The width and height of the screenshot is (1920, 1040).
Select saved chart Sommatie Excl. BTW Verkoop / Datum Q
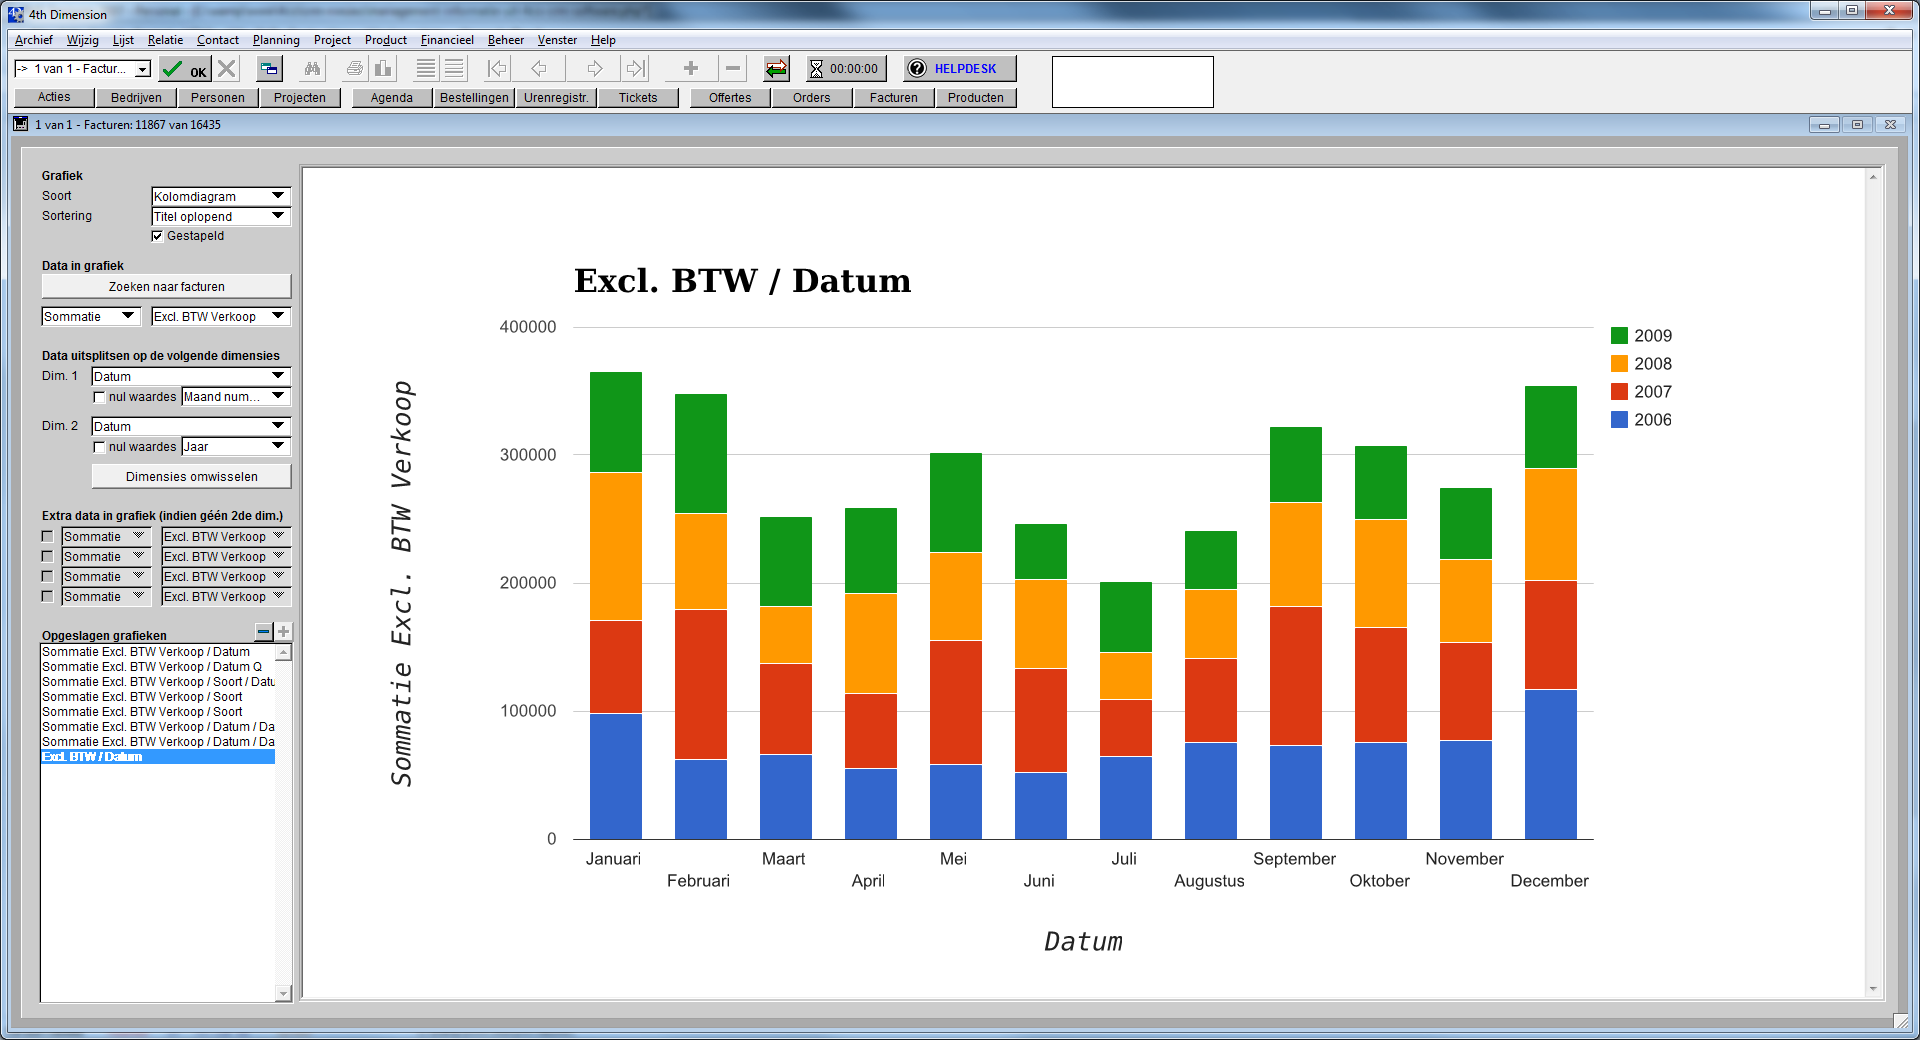pos(152,667)
